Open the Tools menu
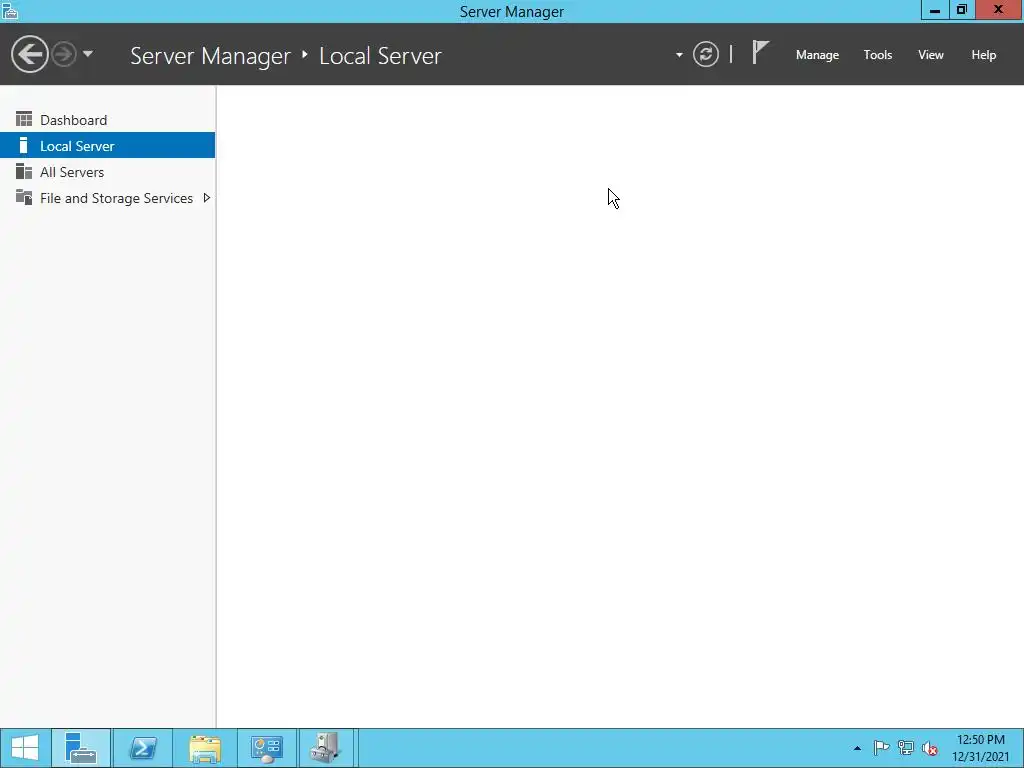The width and height of the screenshot is (1024, 768). click(x=877, y=55)
